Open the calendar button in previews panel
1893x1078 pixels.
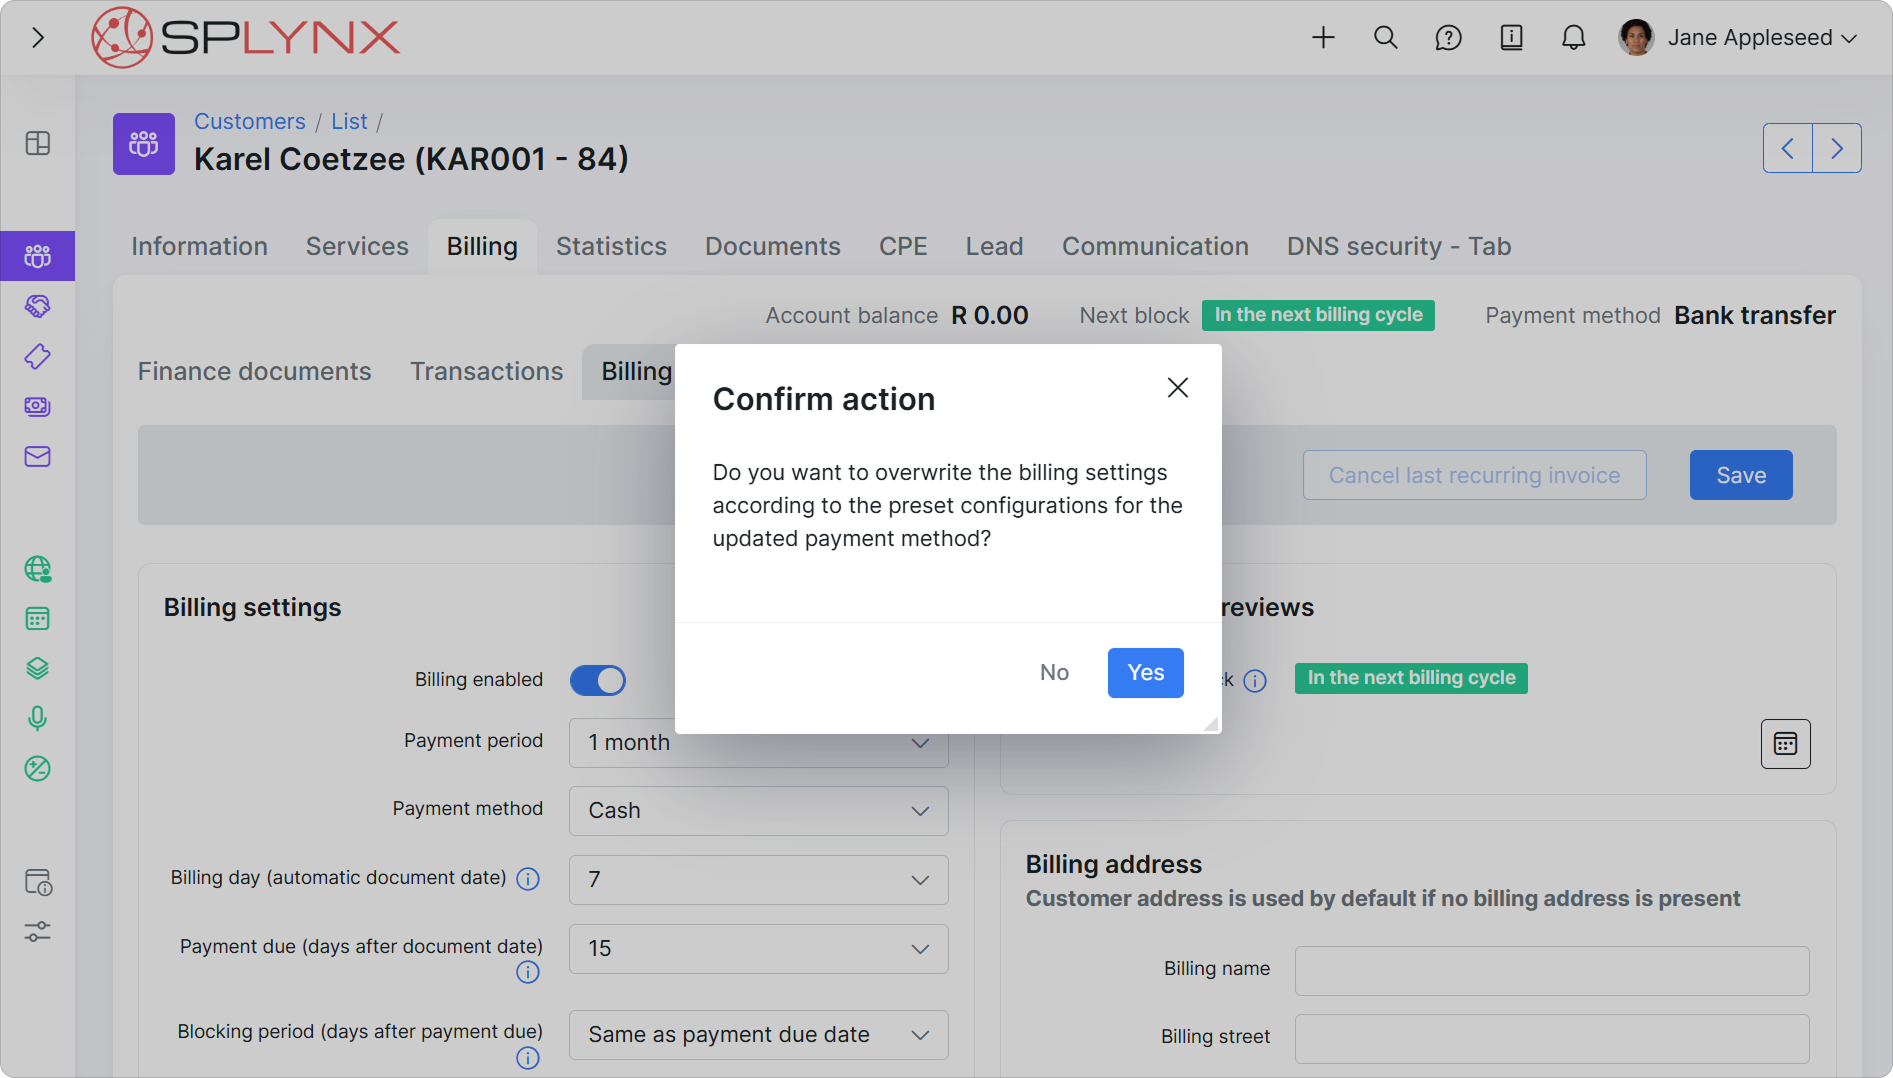[1786, 744]
